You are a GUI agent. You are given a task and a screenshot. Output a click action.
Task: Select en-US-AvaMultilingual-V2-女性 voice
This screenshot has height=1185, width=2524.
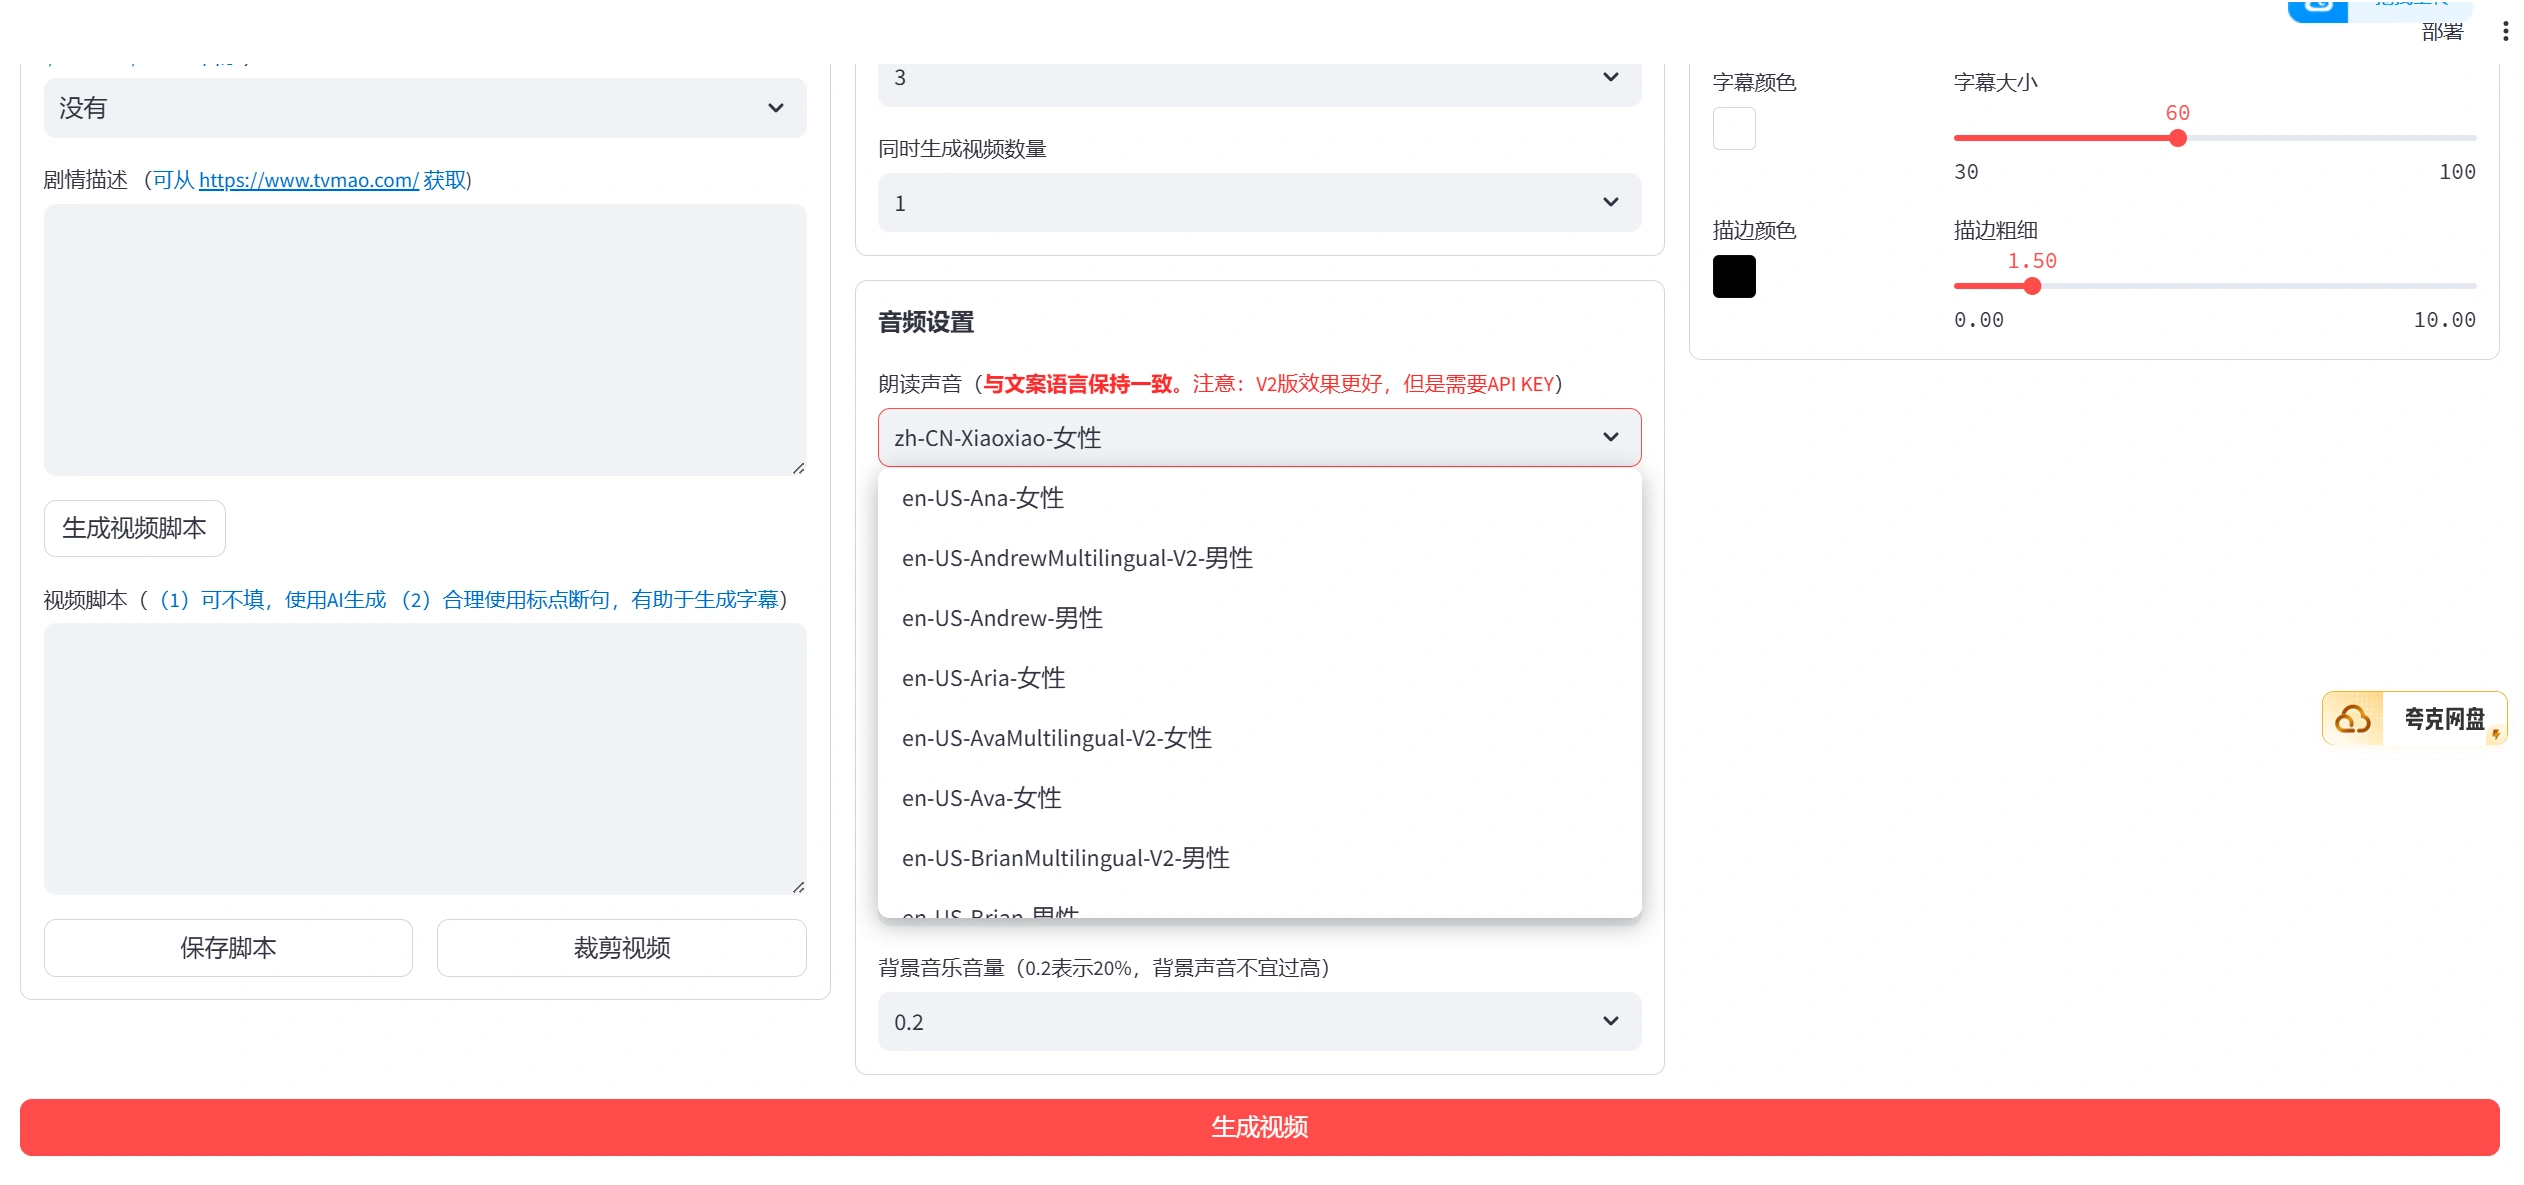[1058, 737]
